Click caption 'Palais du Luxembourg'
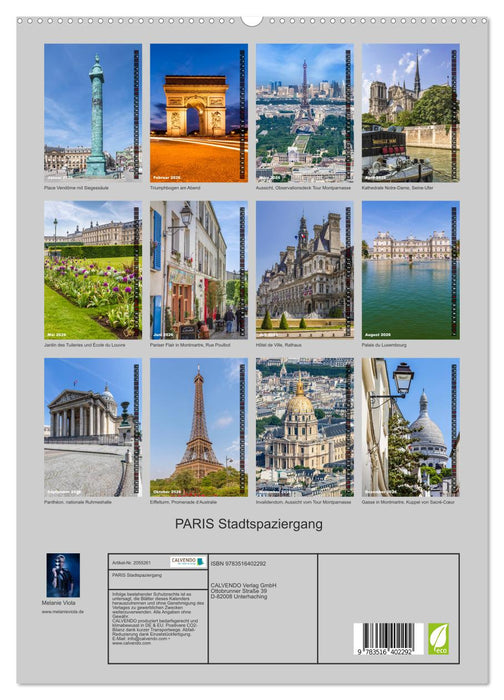 (384, 345)
